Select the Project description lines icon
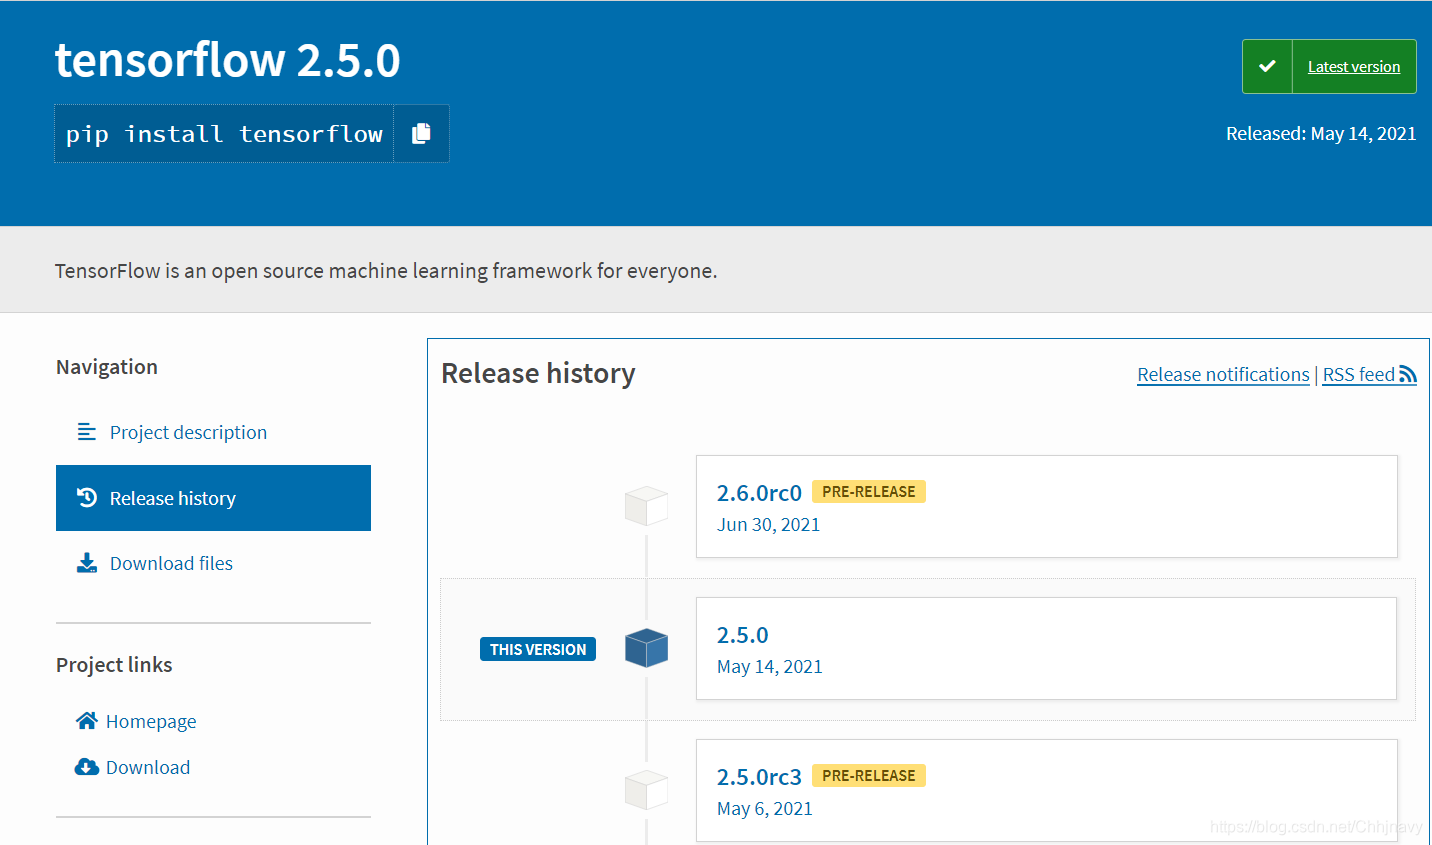The image size is (1432, 845). click(85, 431)
